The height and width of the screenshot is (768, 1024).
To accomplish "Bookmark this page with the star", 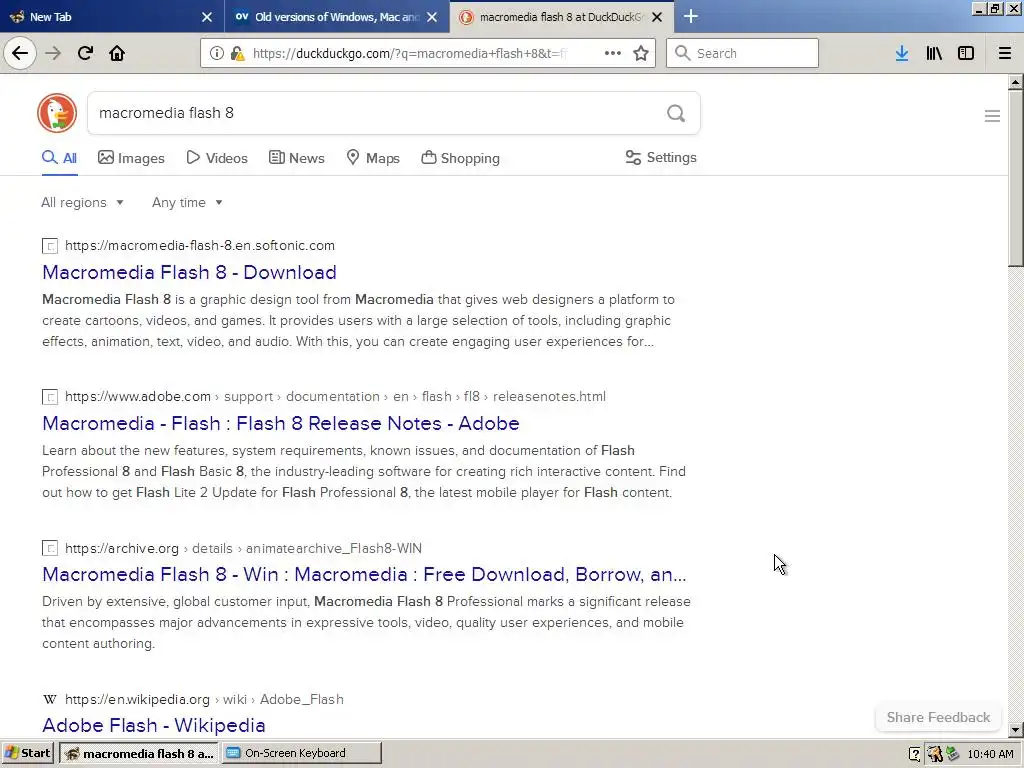I will tap(641, 53).
